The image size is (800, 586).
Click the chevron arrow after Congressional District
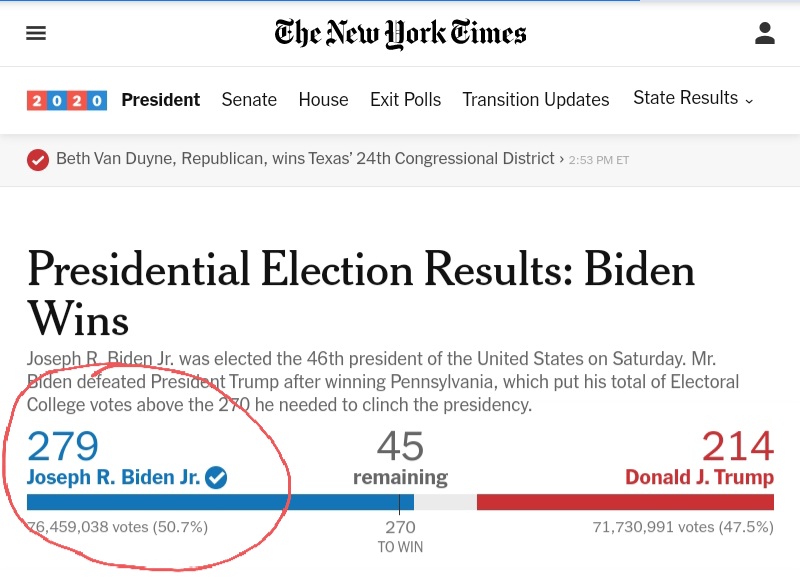(x=562, y=159)
